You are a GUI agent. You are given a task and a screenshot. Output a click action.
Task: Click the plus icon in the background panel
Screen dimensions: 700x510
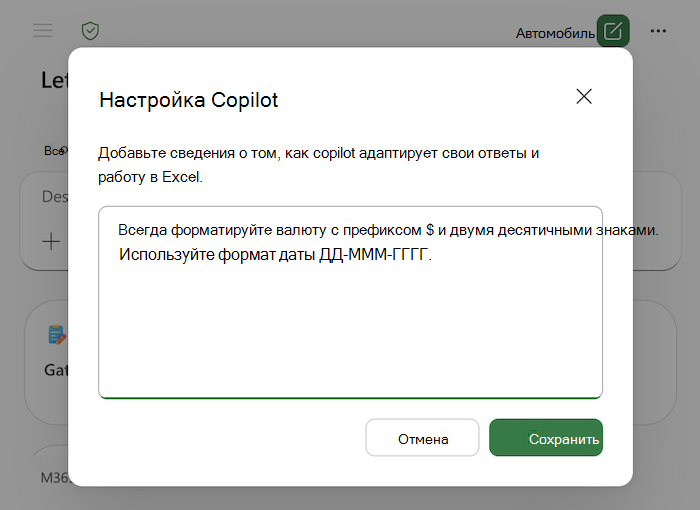coord(51,242)
